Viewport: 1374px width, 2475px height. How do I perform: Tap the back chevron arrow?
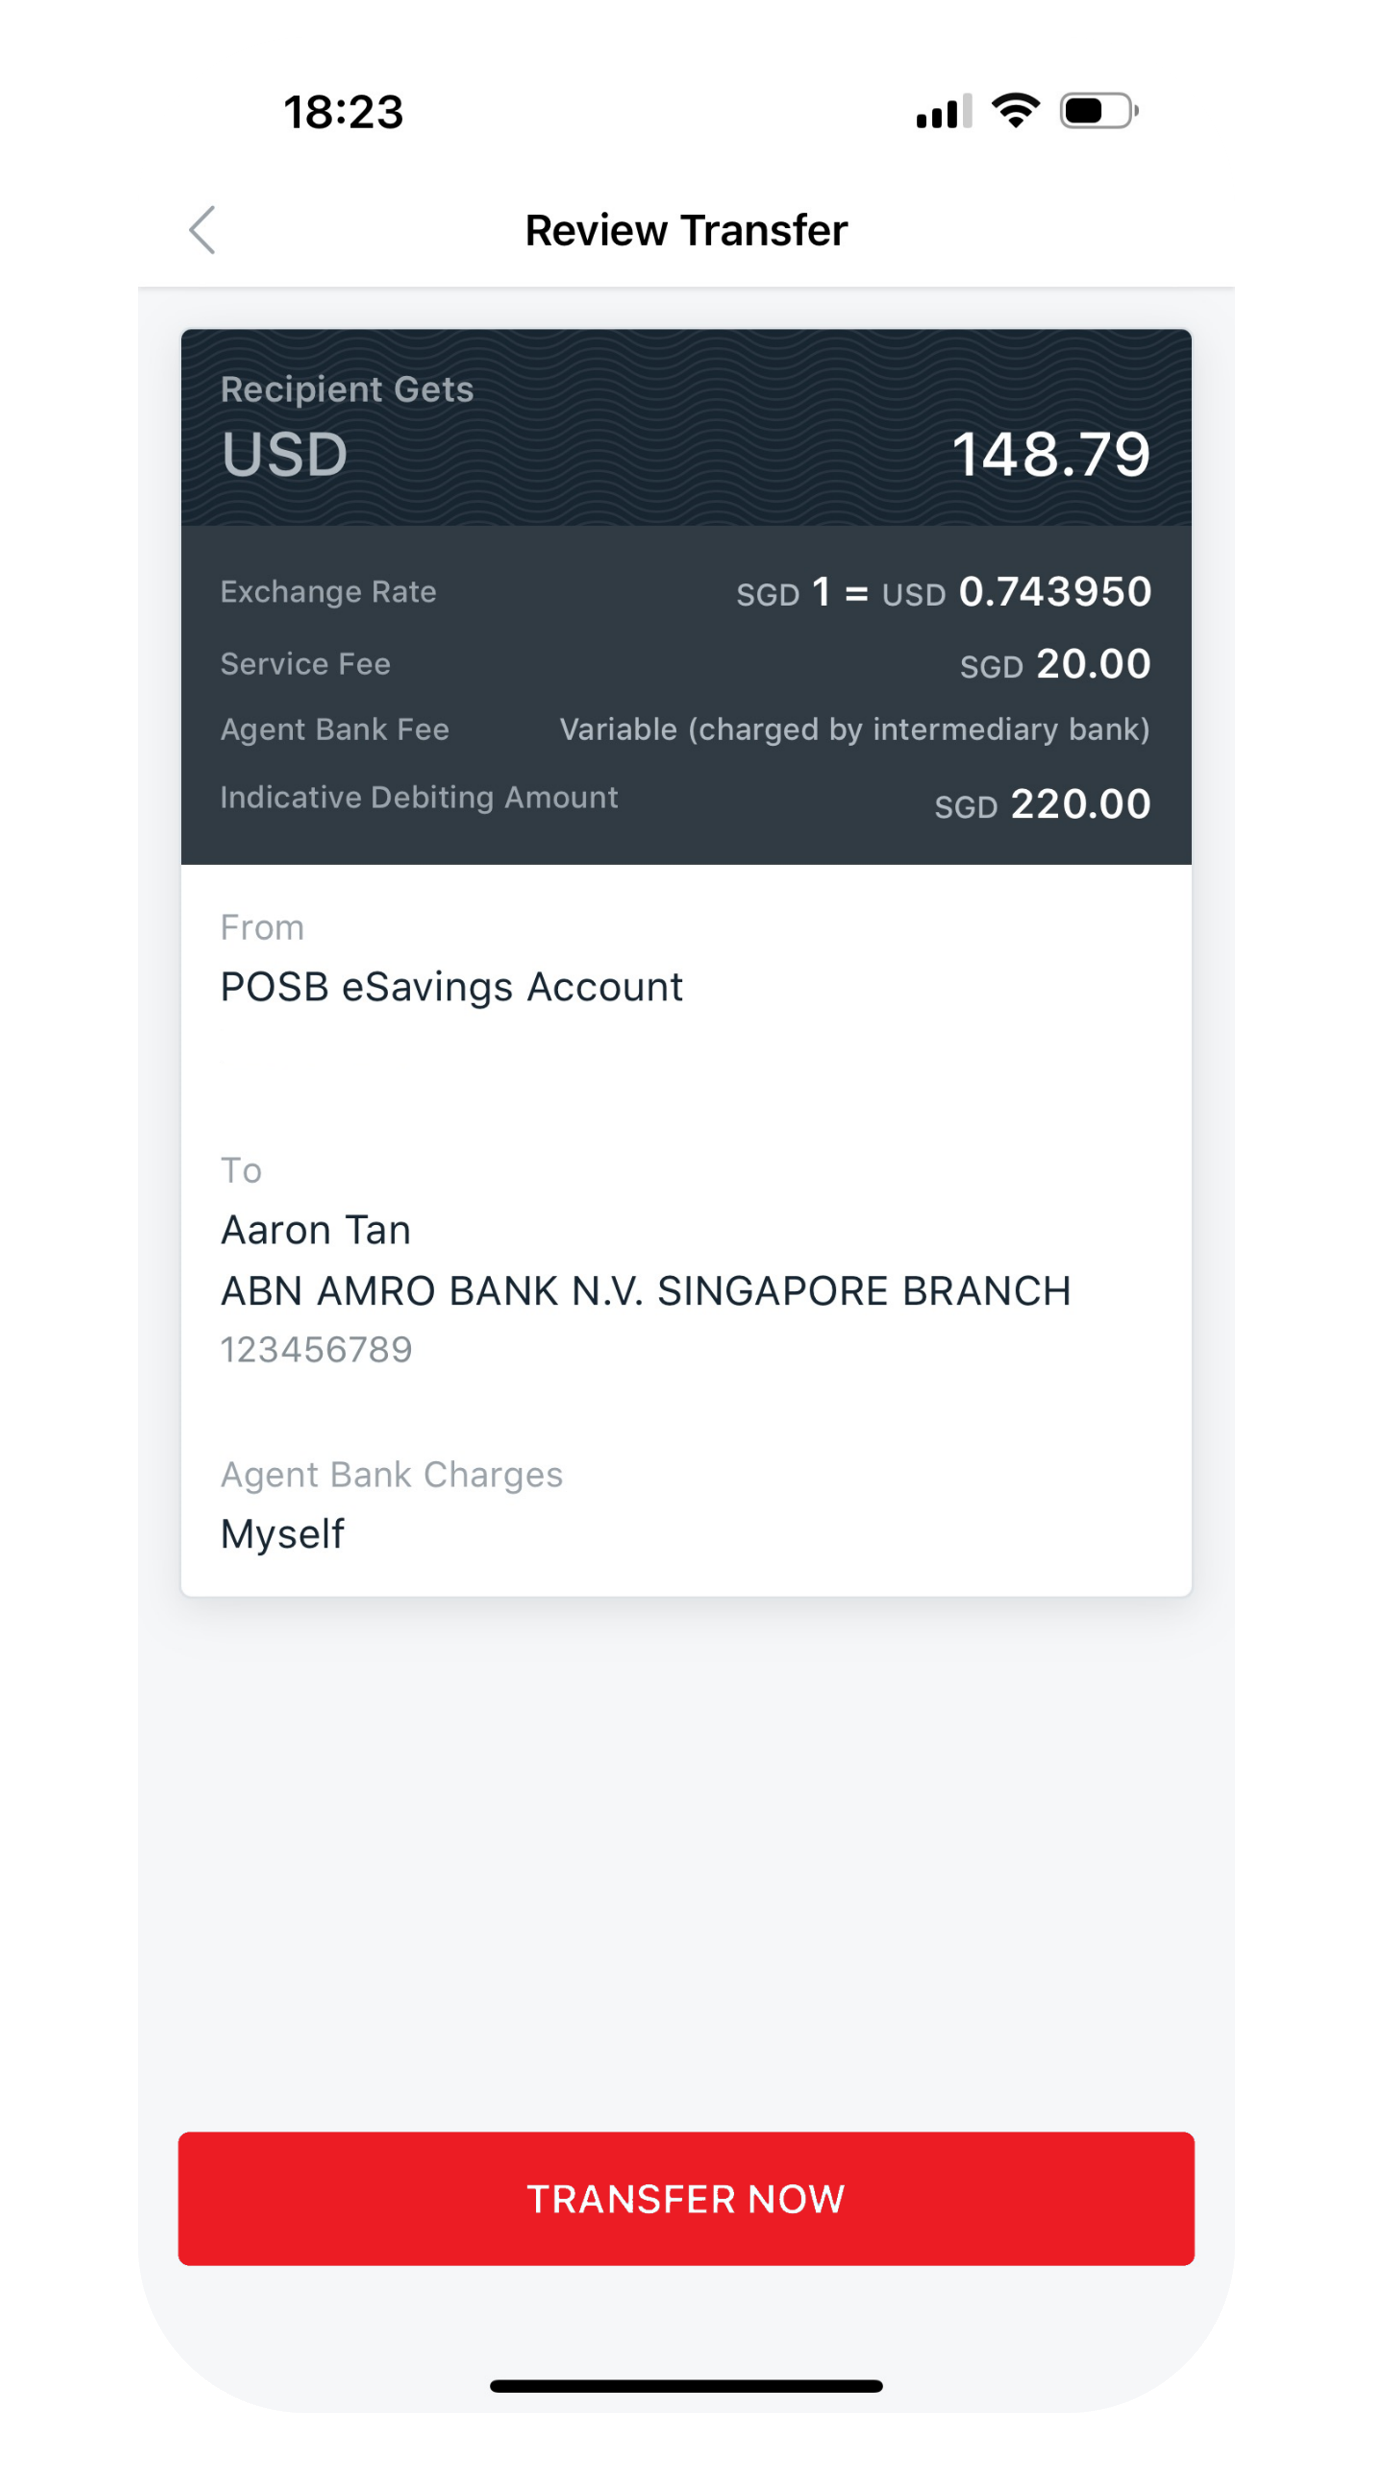[202, 230]
